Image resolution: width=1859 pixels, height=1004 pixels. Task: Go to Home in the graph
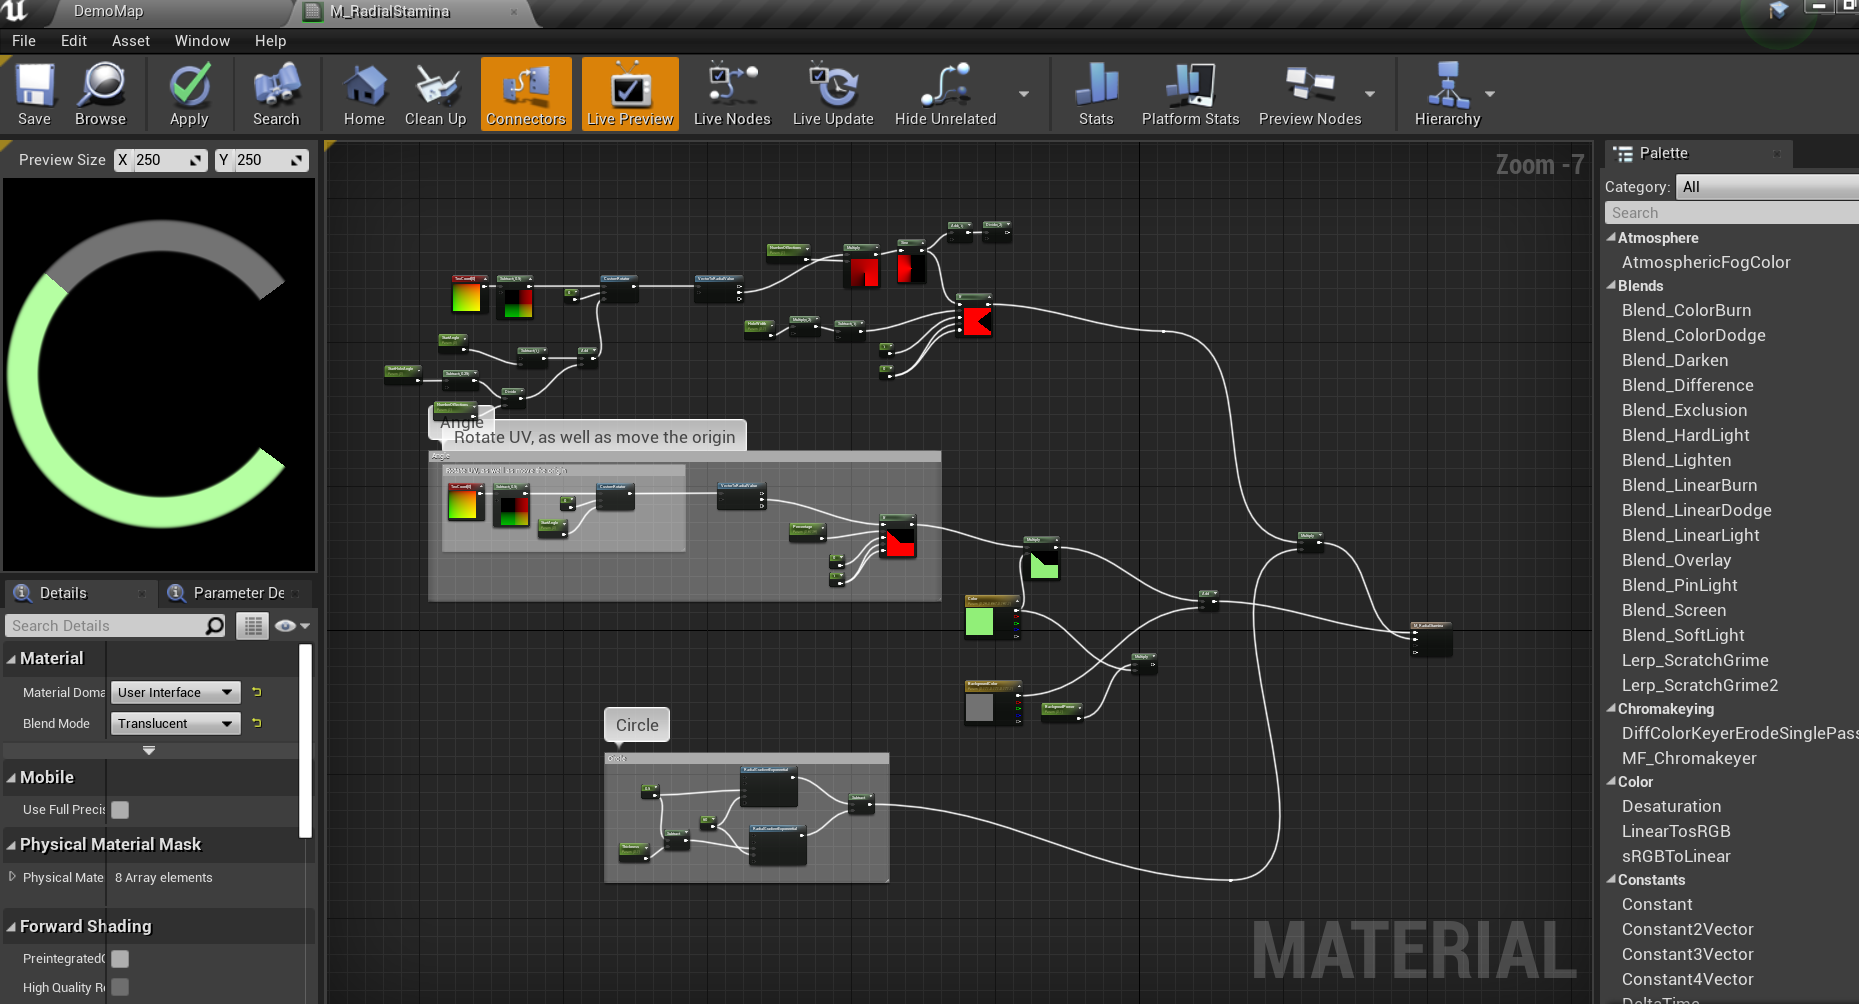point(364,94)
